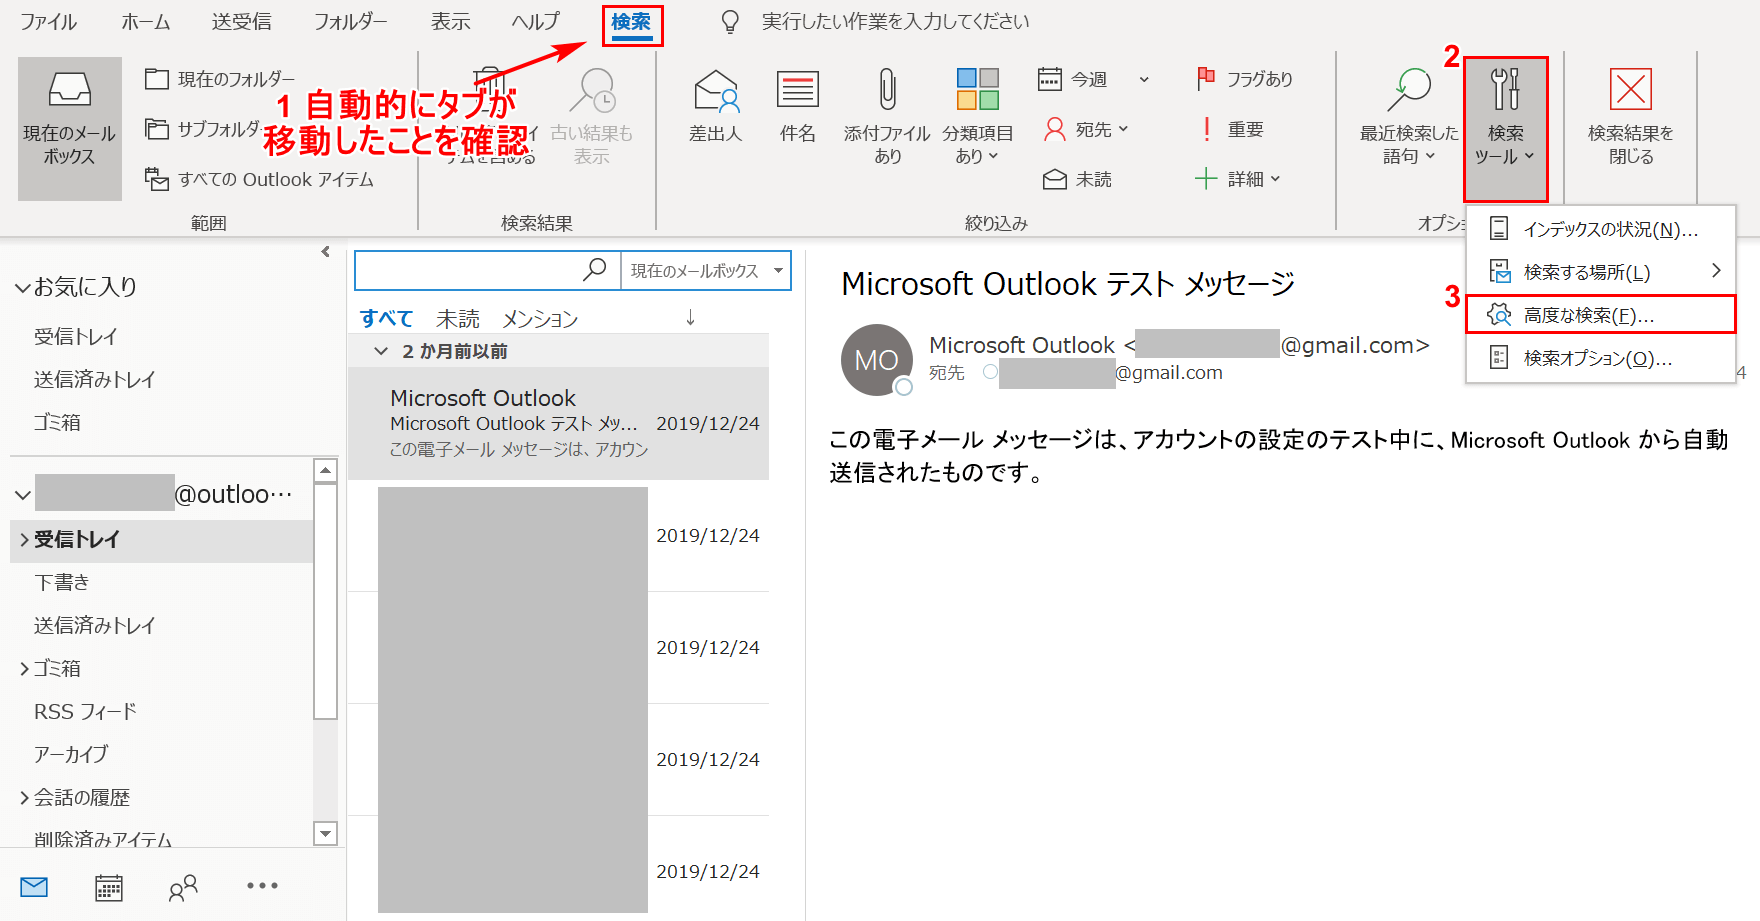1760x921 pixels.
Task: Show Unread (未読) messages in list header
Action: point(458,318)
